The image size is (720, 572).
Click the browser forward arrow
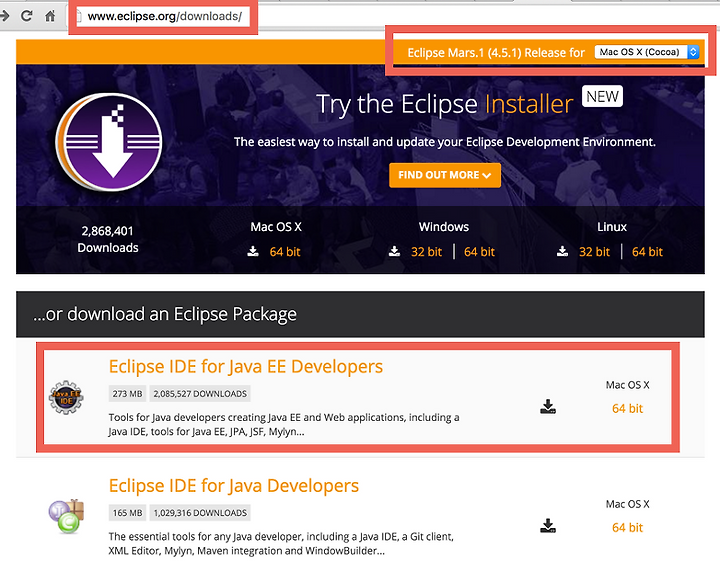click(x=5, y=16)
